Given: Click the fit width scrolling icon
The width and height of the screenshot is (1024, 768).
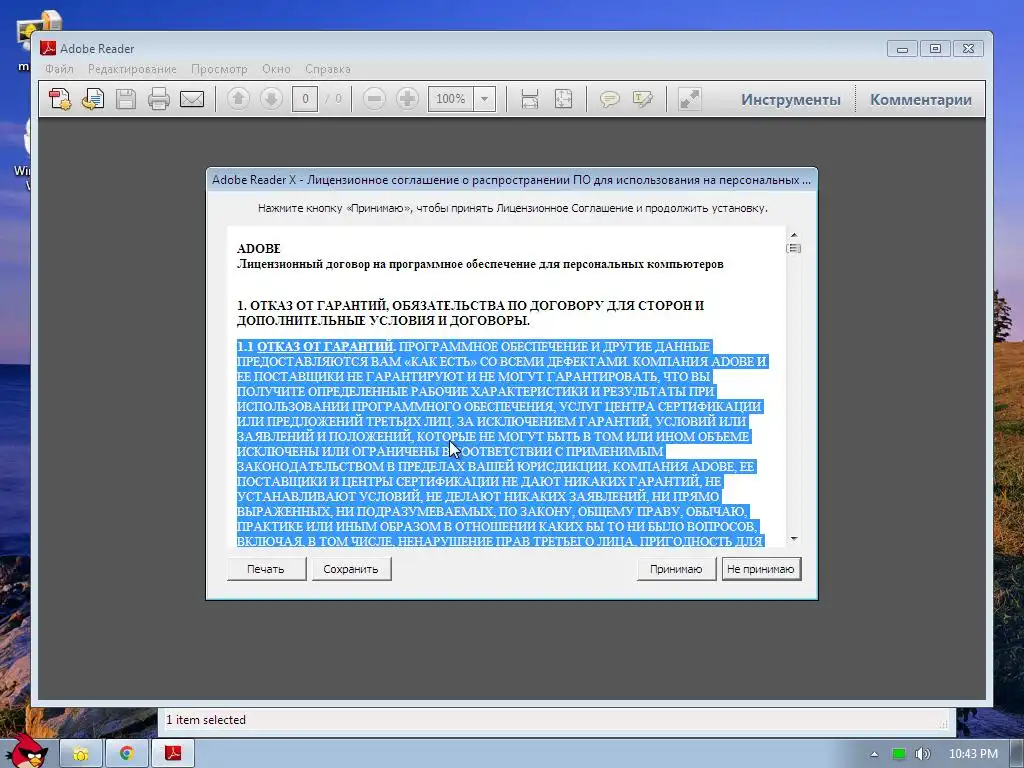Looking at the screenshot, I should click(530, 99).
